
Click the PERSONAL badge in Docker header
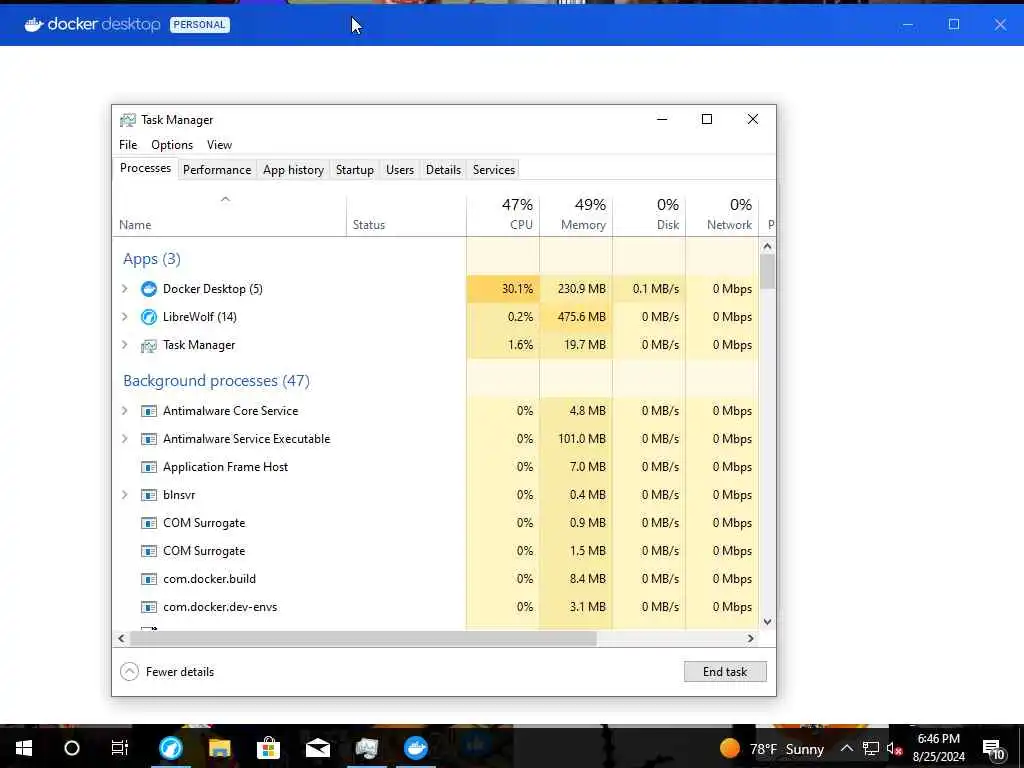(x=200, y=25)
